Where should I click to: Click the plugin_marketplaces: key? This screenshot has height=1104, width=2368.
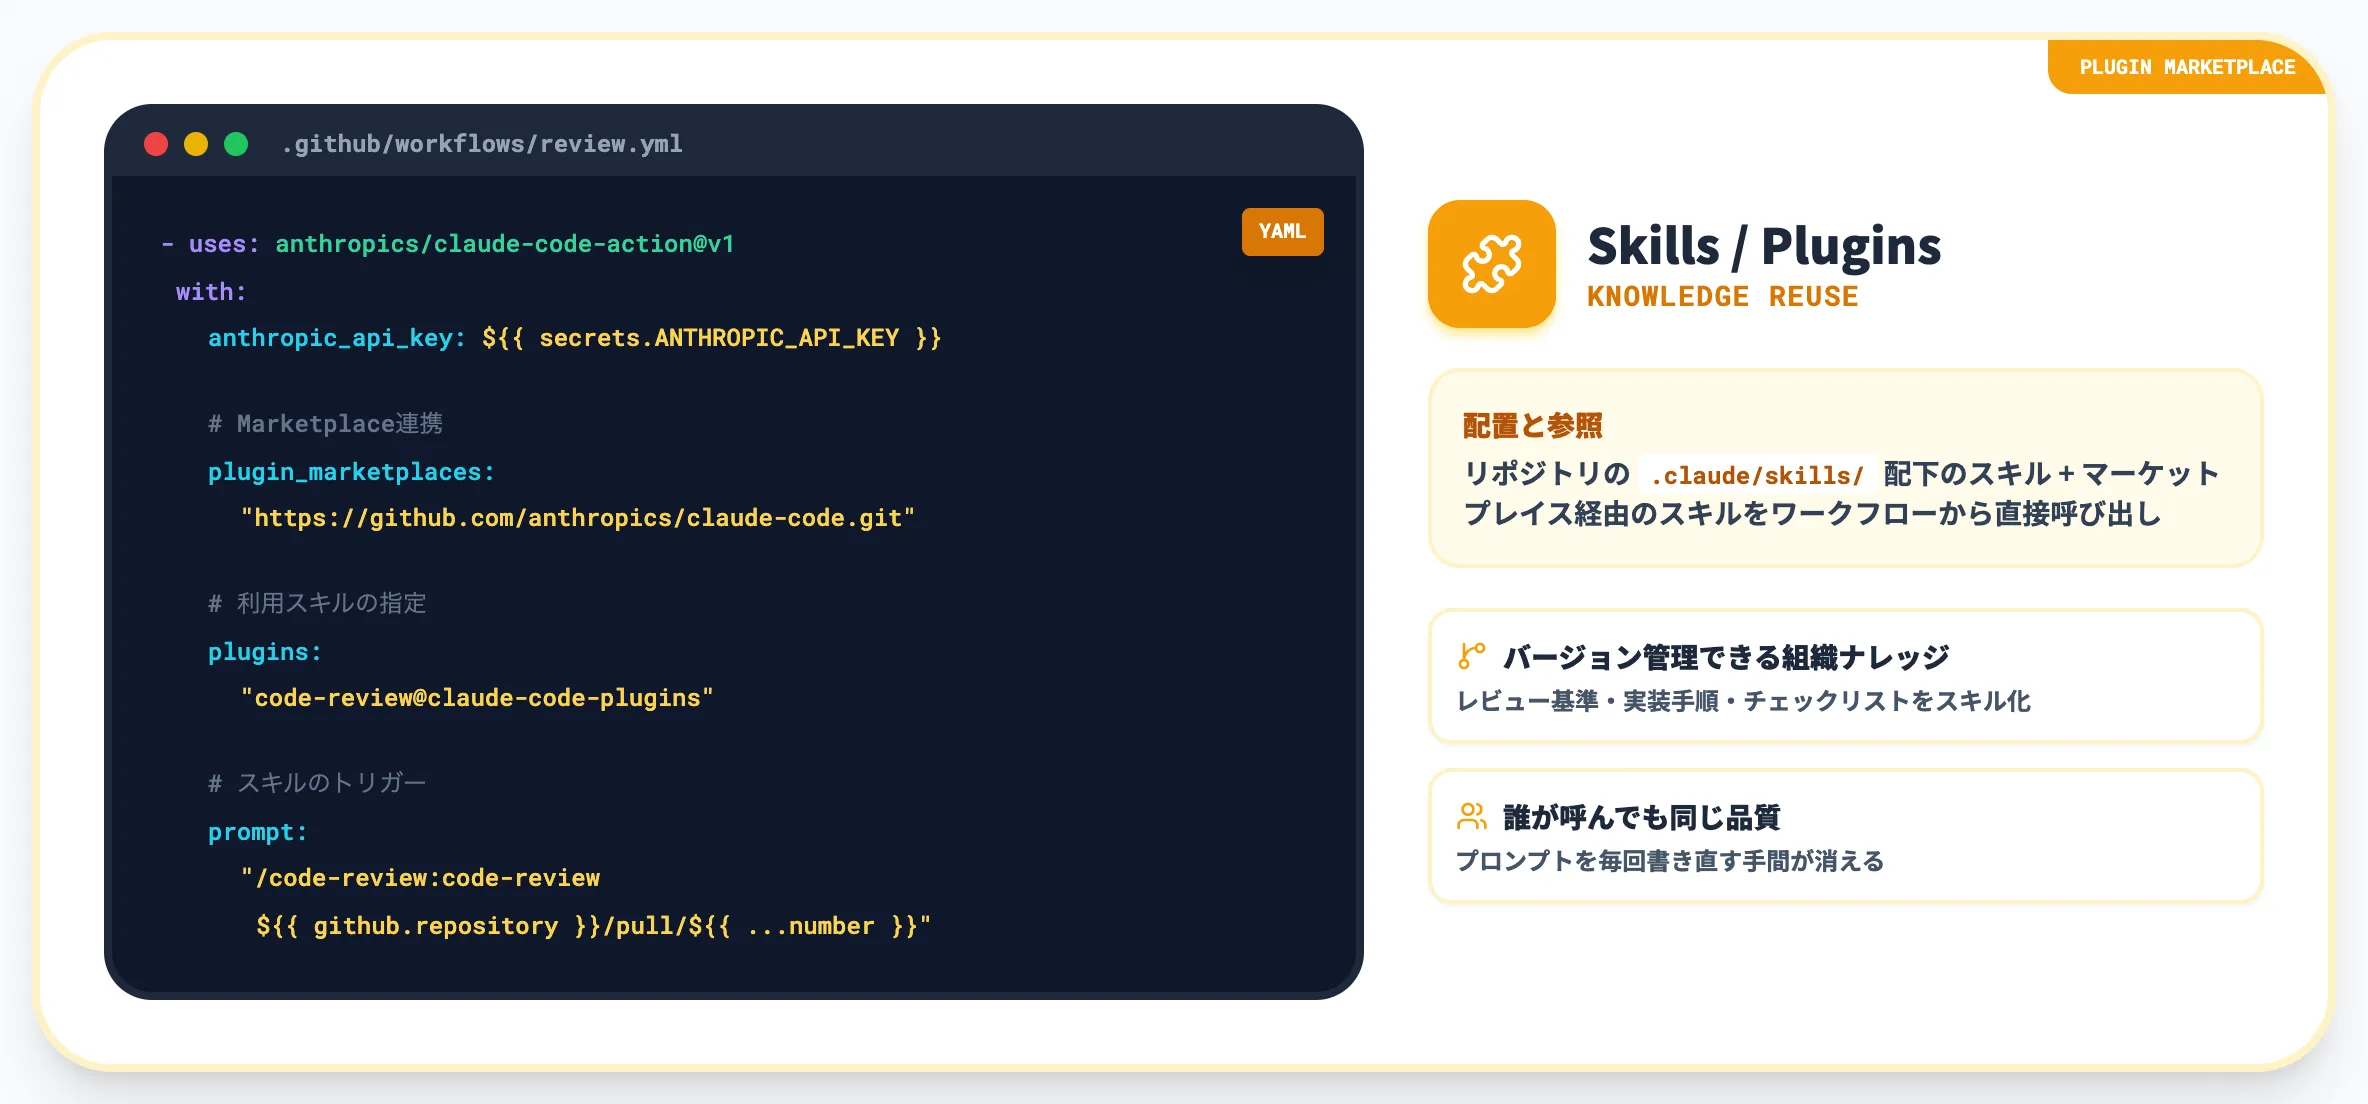[x=351, y=472]
